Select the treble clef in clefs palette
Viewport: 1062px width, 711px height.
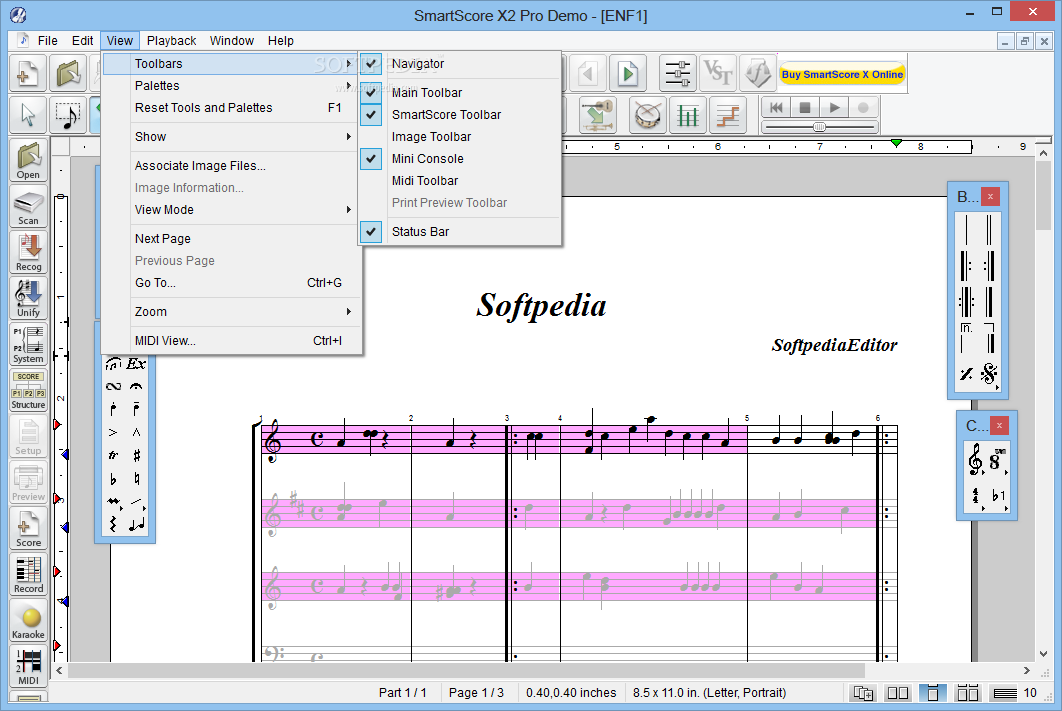[975, 460]
